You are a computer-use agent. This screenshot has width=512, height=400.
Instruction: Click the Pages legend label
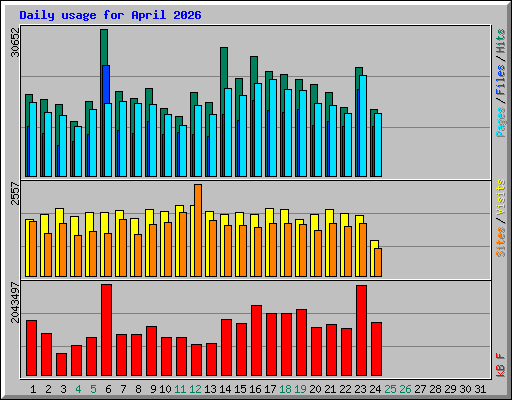(x=500, y=122)
